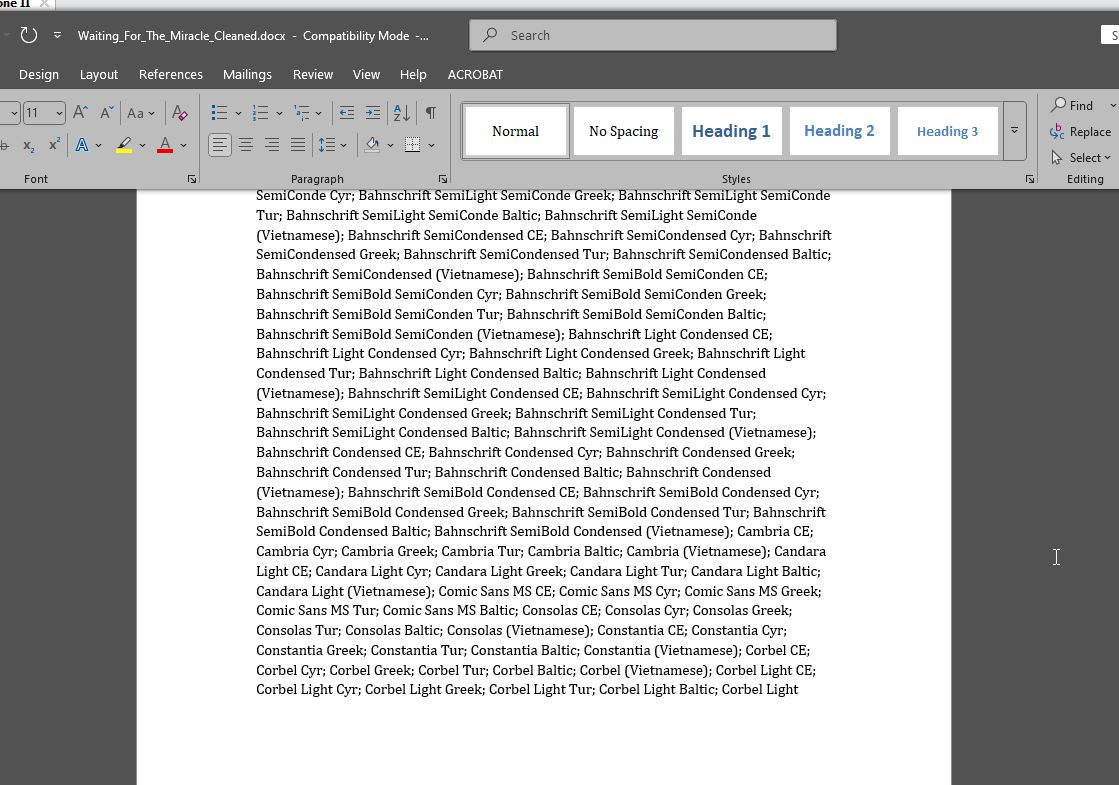Click the Line and Paragraph Spacing icon

click(327, 146)
